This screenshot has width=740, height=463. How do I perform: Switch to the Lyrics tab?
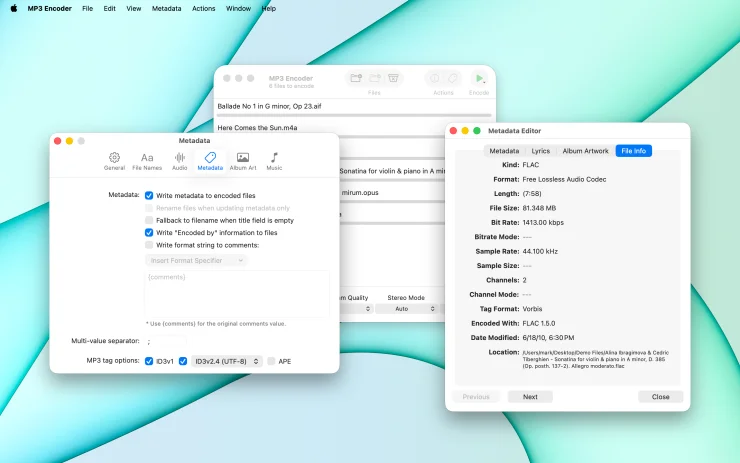coord(540,151)
